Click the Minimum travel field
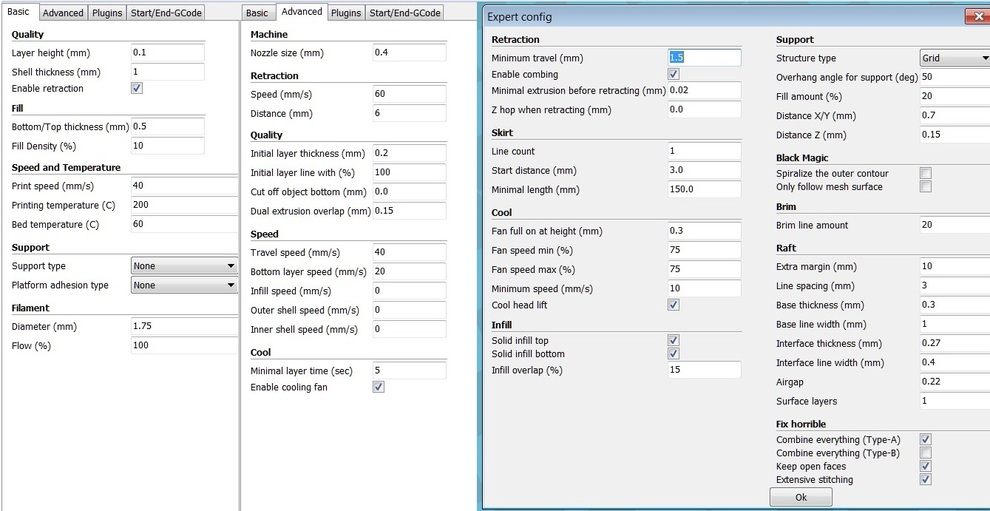This screenshot has width=990, height=511. [x=704, y=58]
